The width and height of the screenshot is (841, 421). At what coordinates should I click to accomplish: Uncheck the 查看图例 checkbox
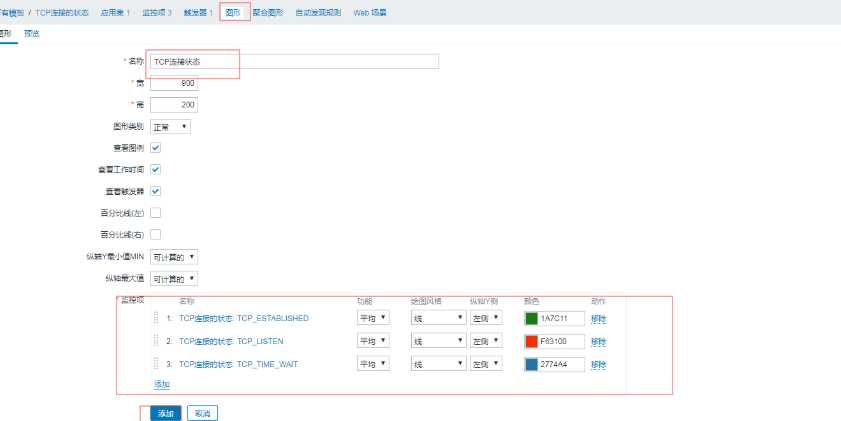pos(155,148)
